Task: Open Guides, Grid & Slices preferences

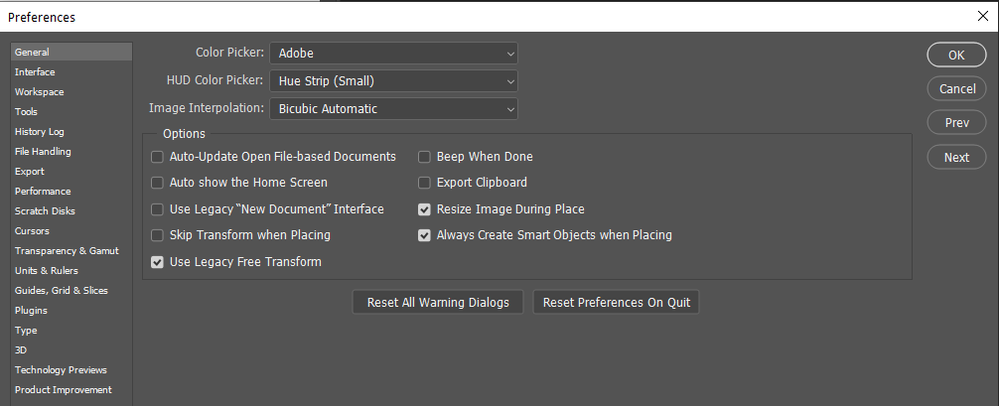Action: [x=61, y=290]
